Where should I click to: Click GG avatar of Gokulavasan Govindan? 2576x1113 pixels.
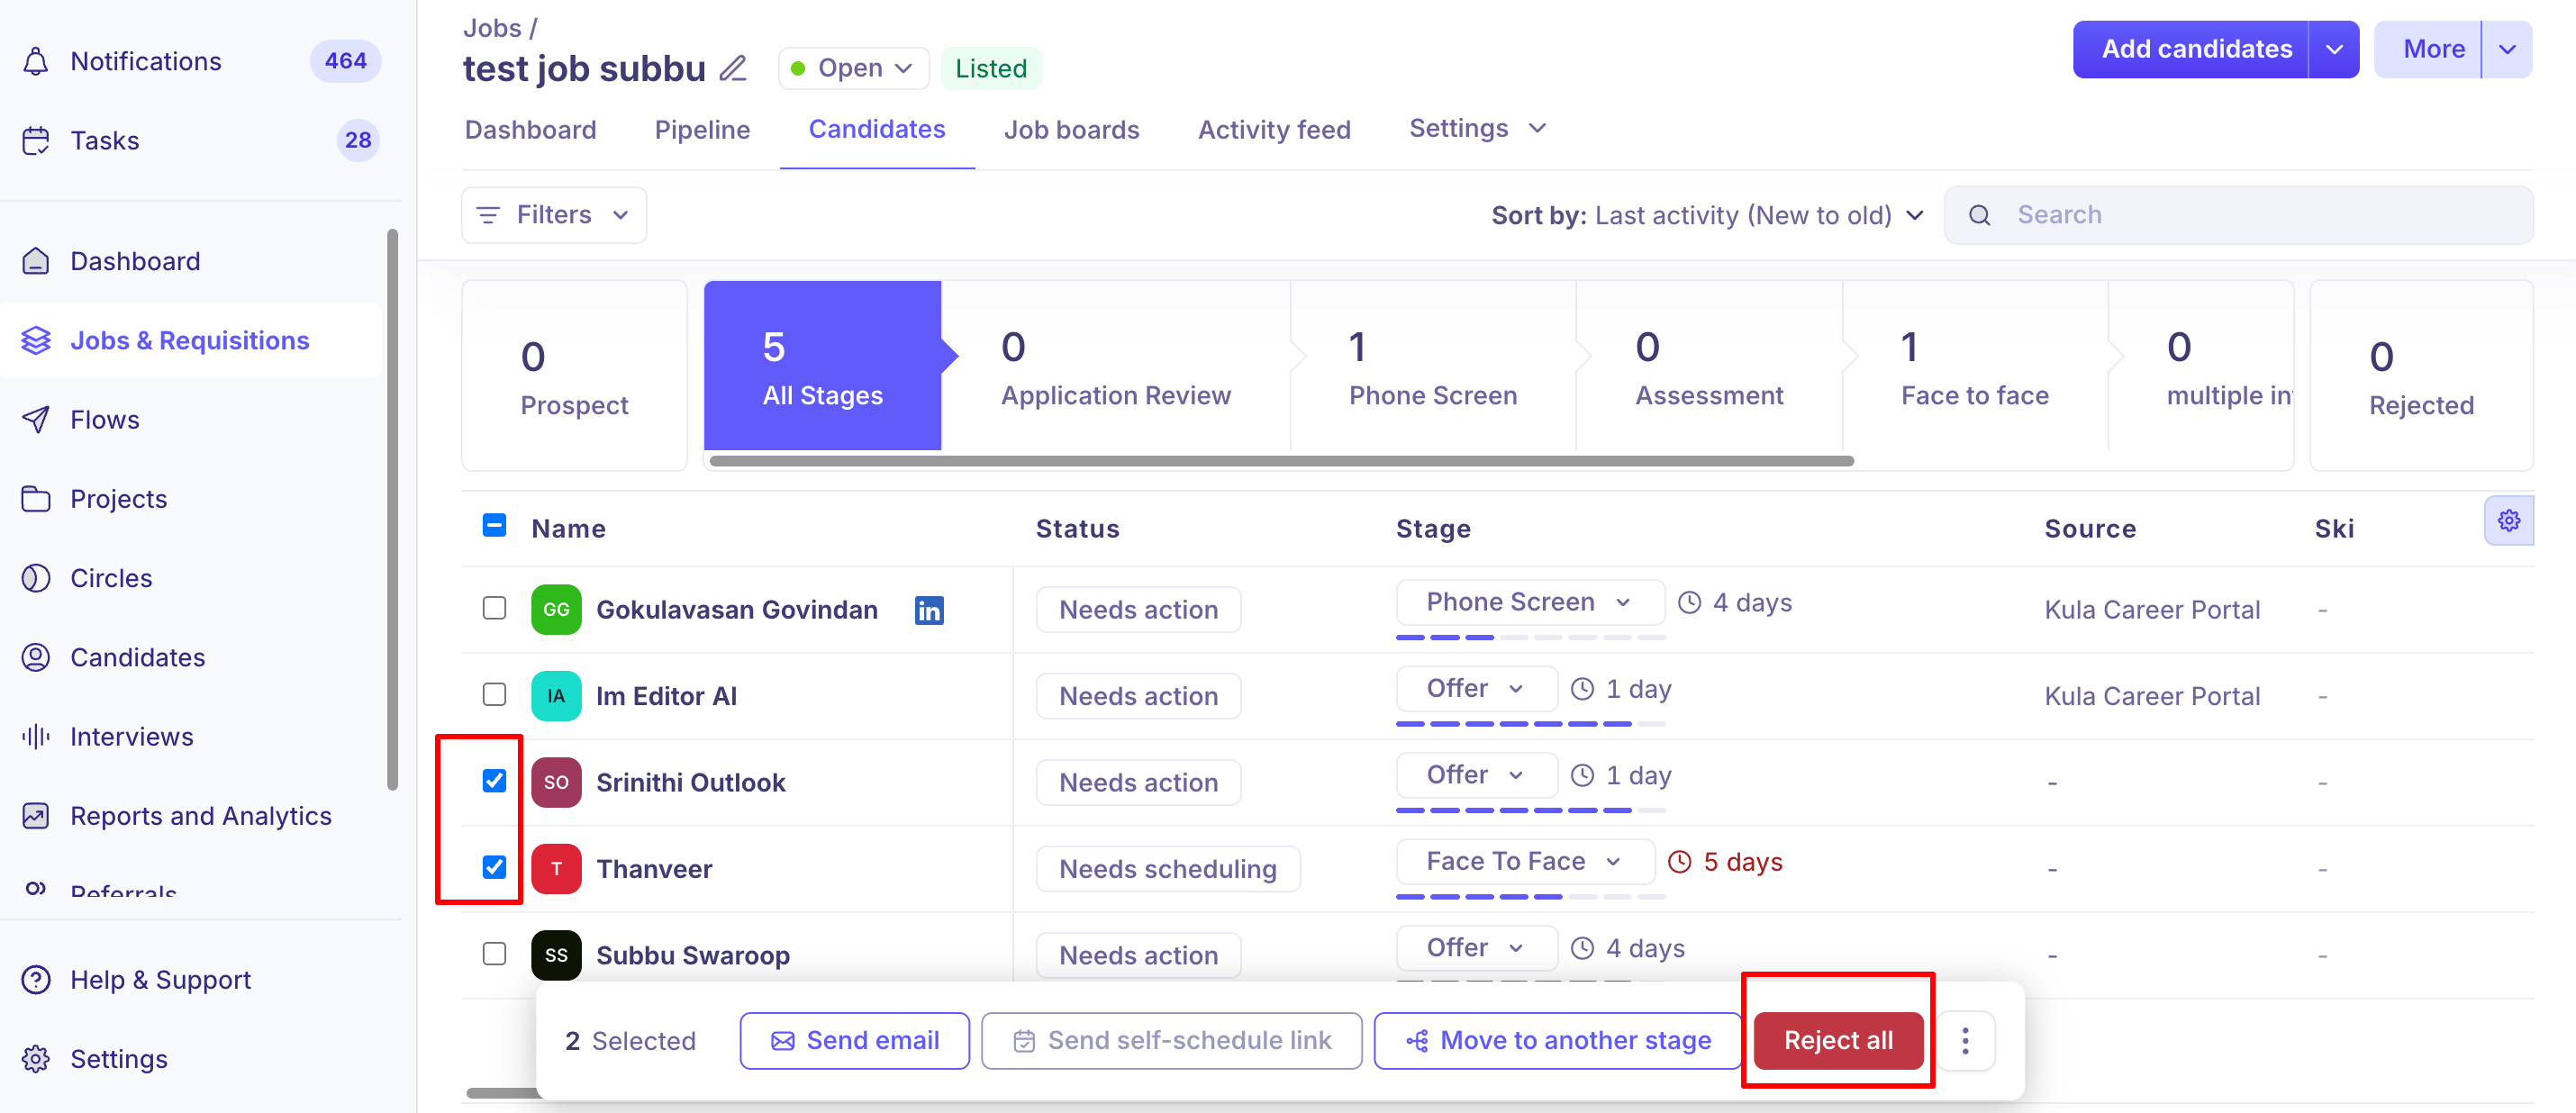(556, 609)
